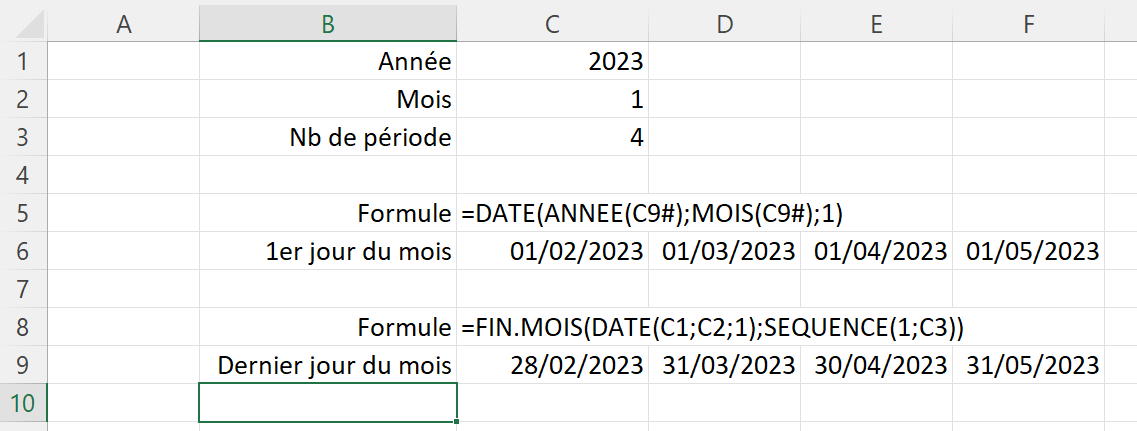The width and height of the screenshot is (1137, 431).
Task: Select the Mois label cell
Action: (328, 100)
